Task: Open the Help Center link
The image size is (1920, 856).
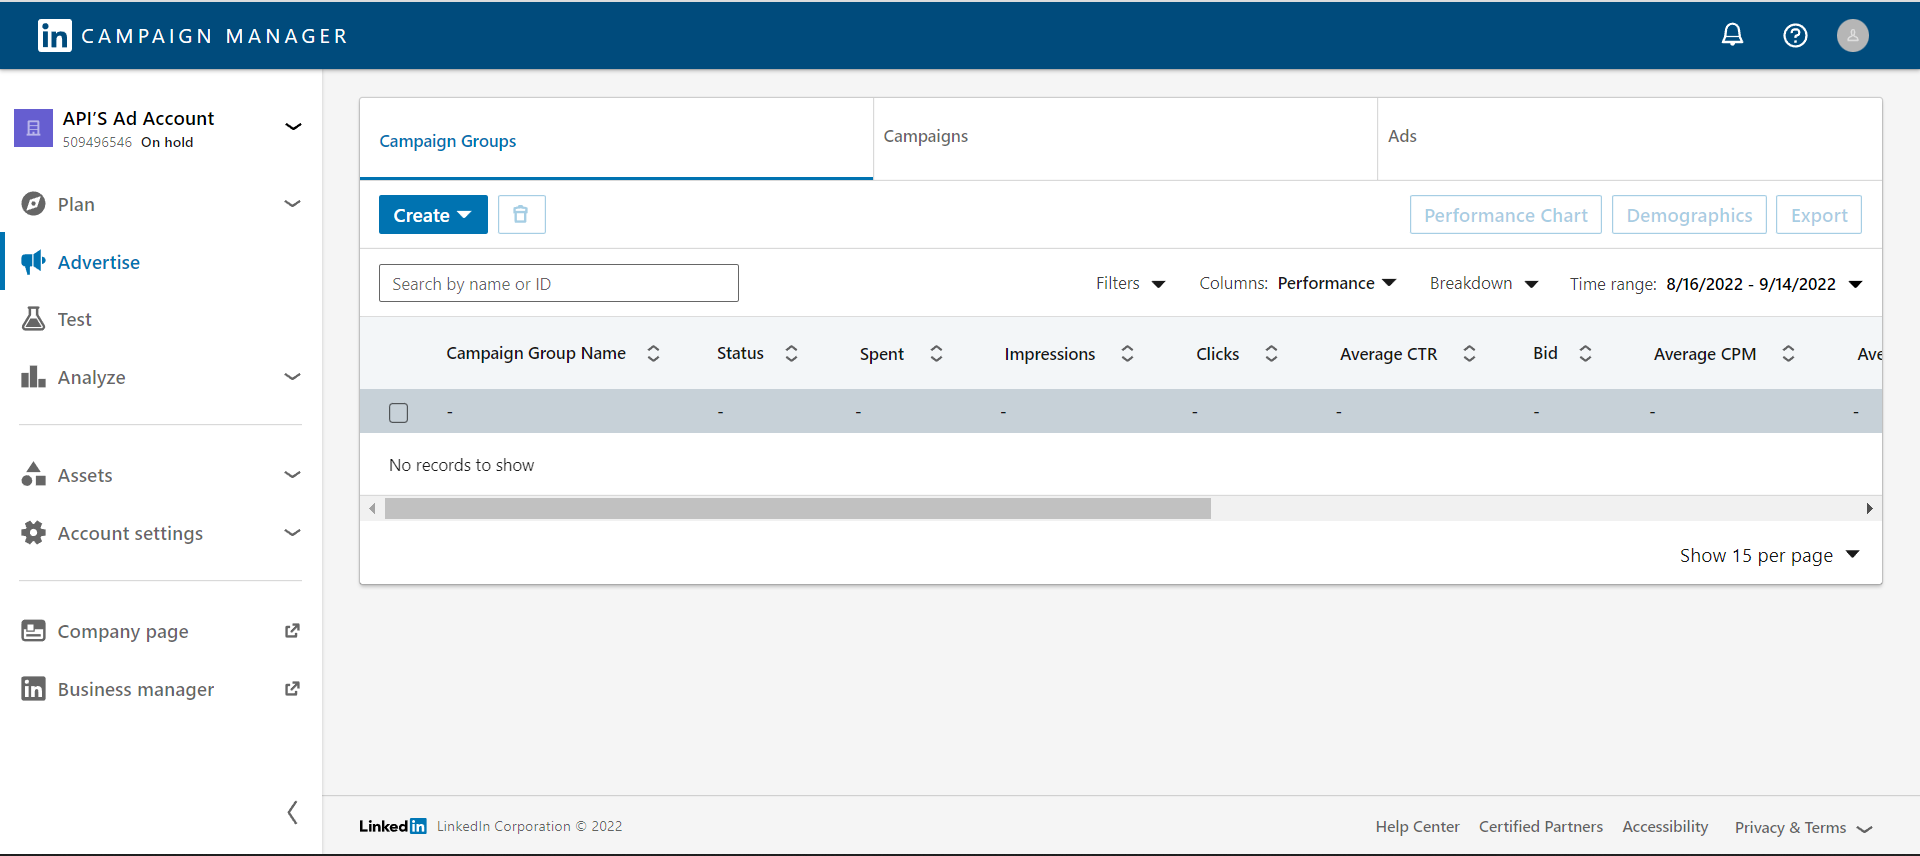Action: tap(1416, 827)
